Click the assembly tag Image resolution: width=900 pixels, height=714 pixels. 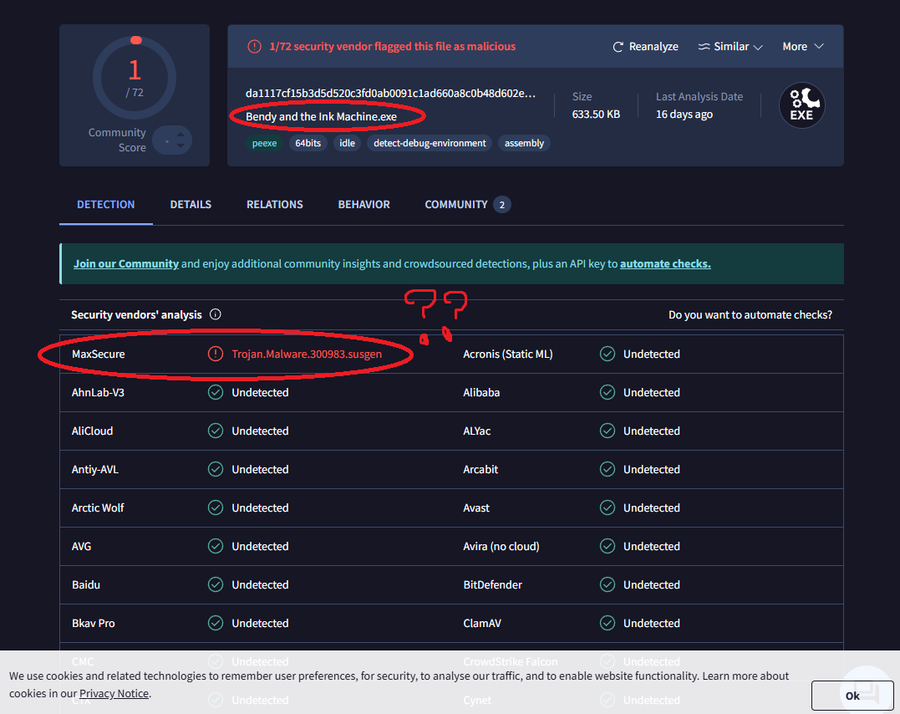(524, 143)
